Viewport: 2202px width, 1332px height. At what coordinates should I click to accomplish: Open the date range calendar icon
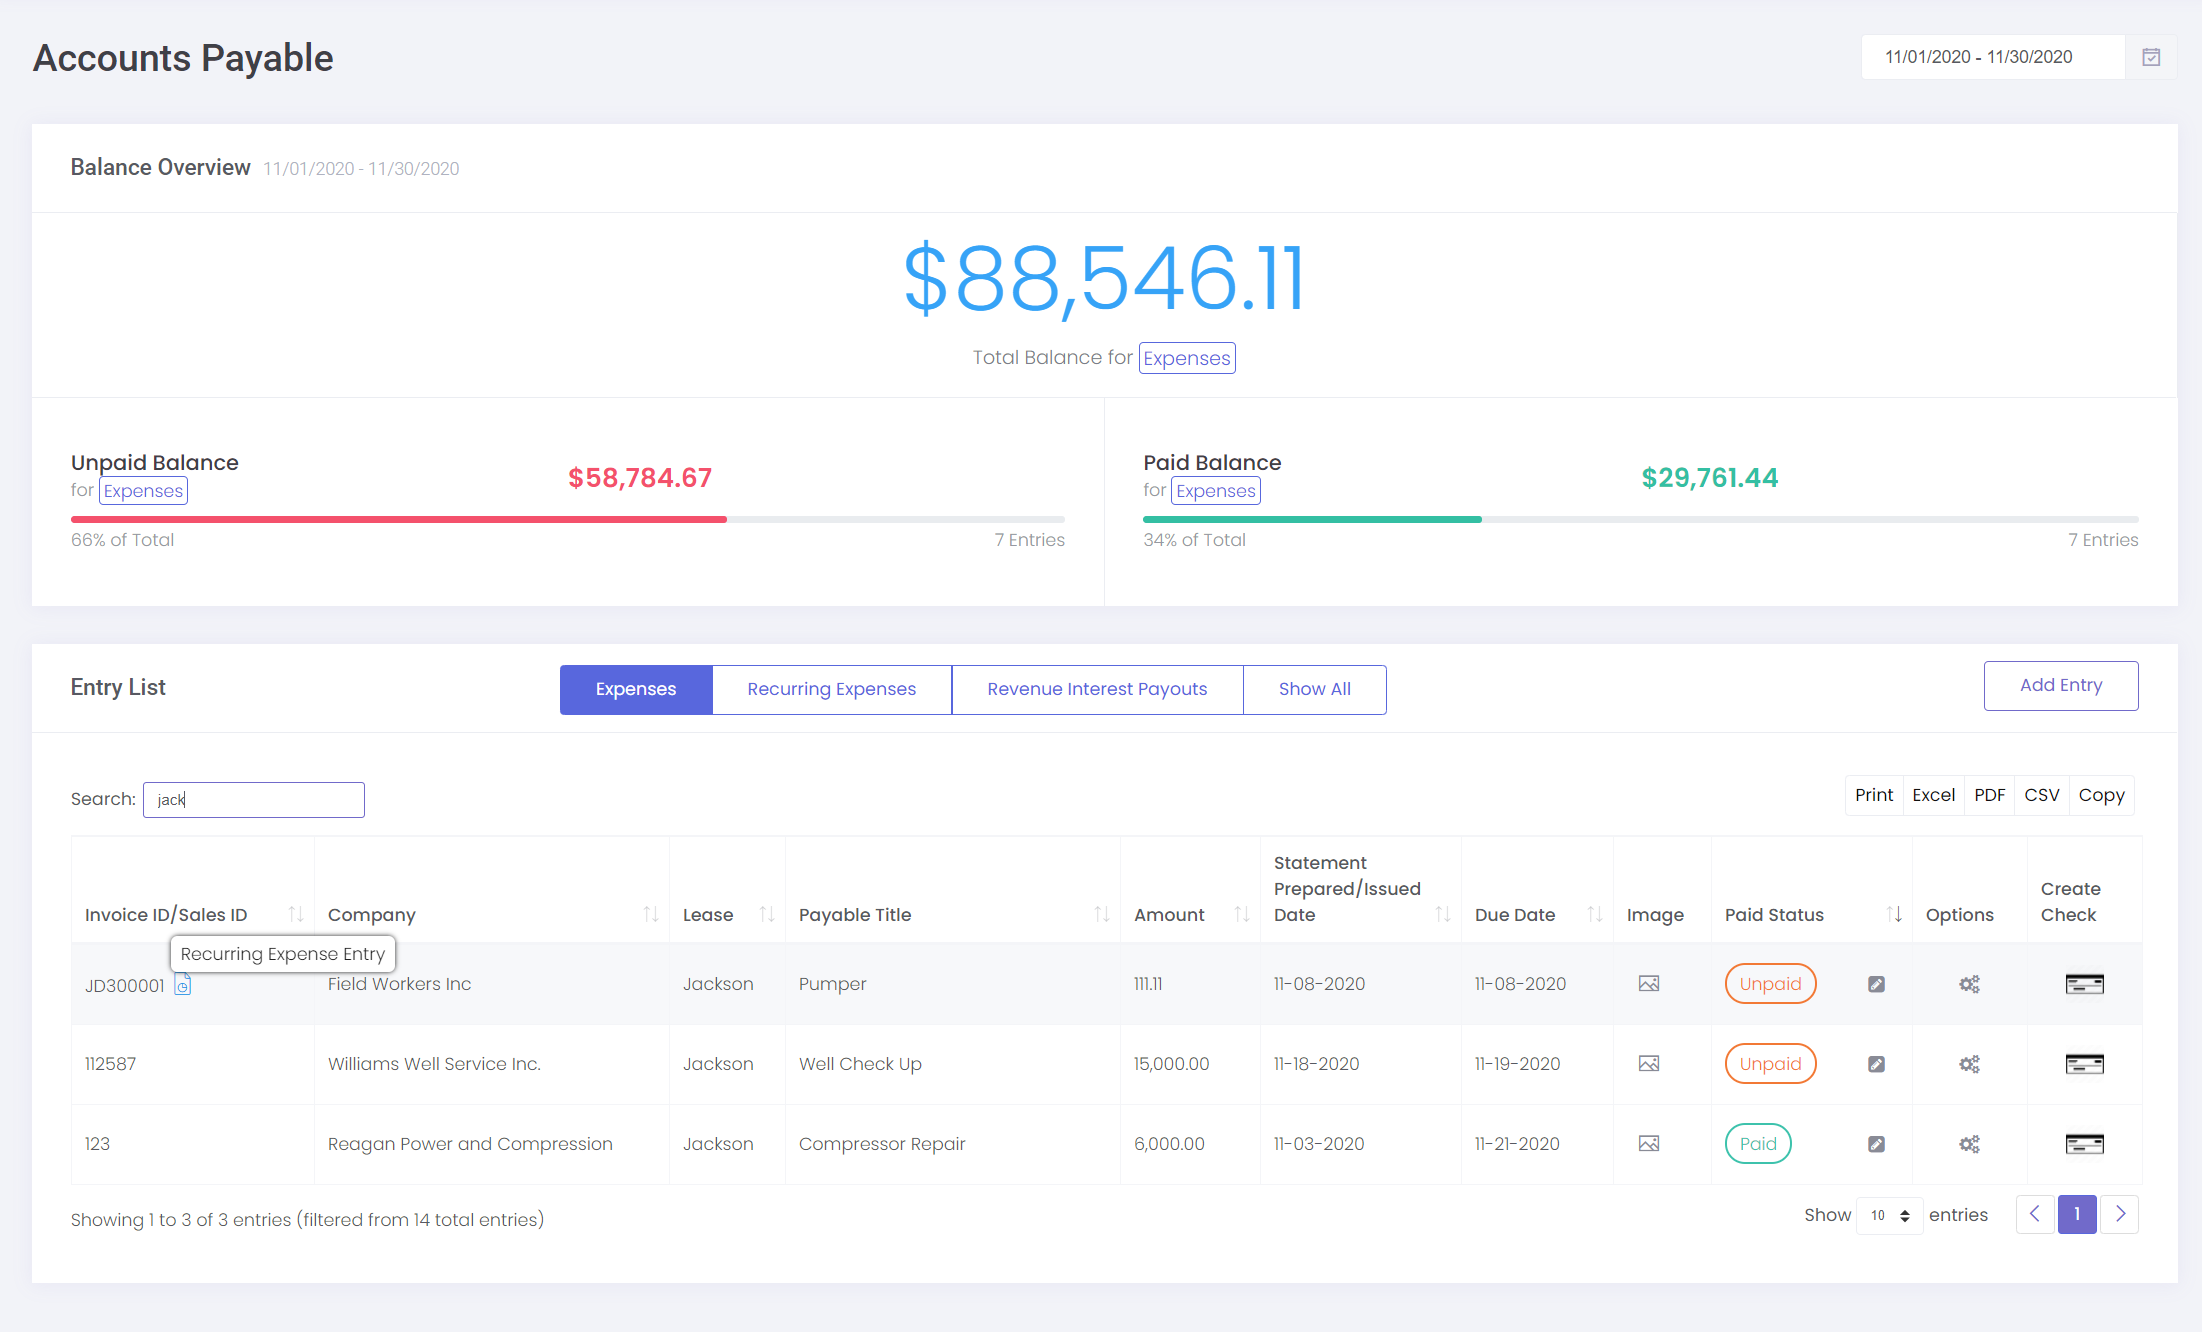(x=2151, y=57)
